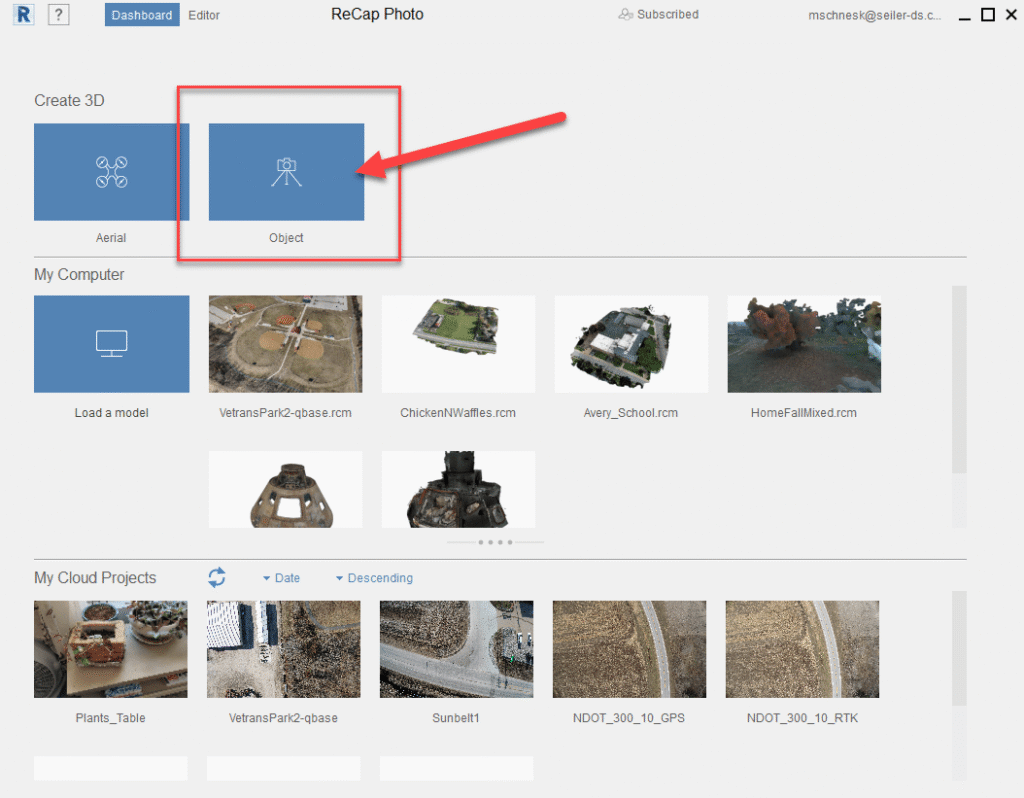1024x798 pixels.
Task: Open the ChickenNWaffles.rcm model
Action: pos(458,343)
